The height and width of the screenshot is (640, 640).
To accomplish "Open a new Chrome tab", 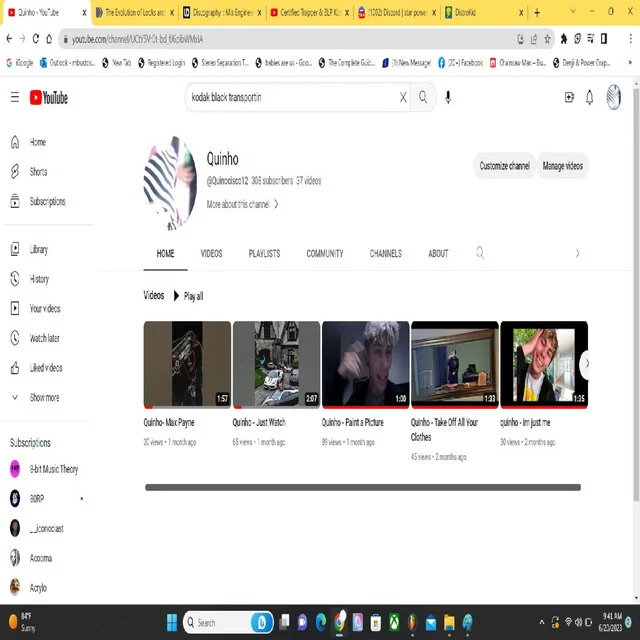I will [x=537, y=13].
